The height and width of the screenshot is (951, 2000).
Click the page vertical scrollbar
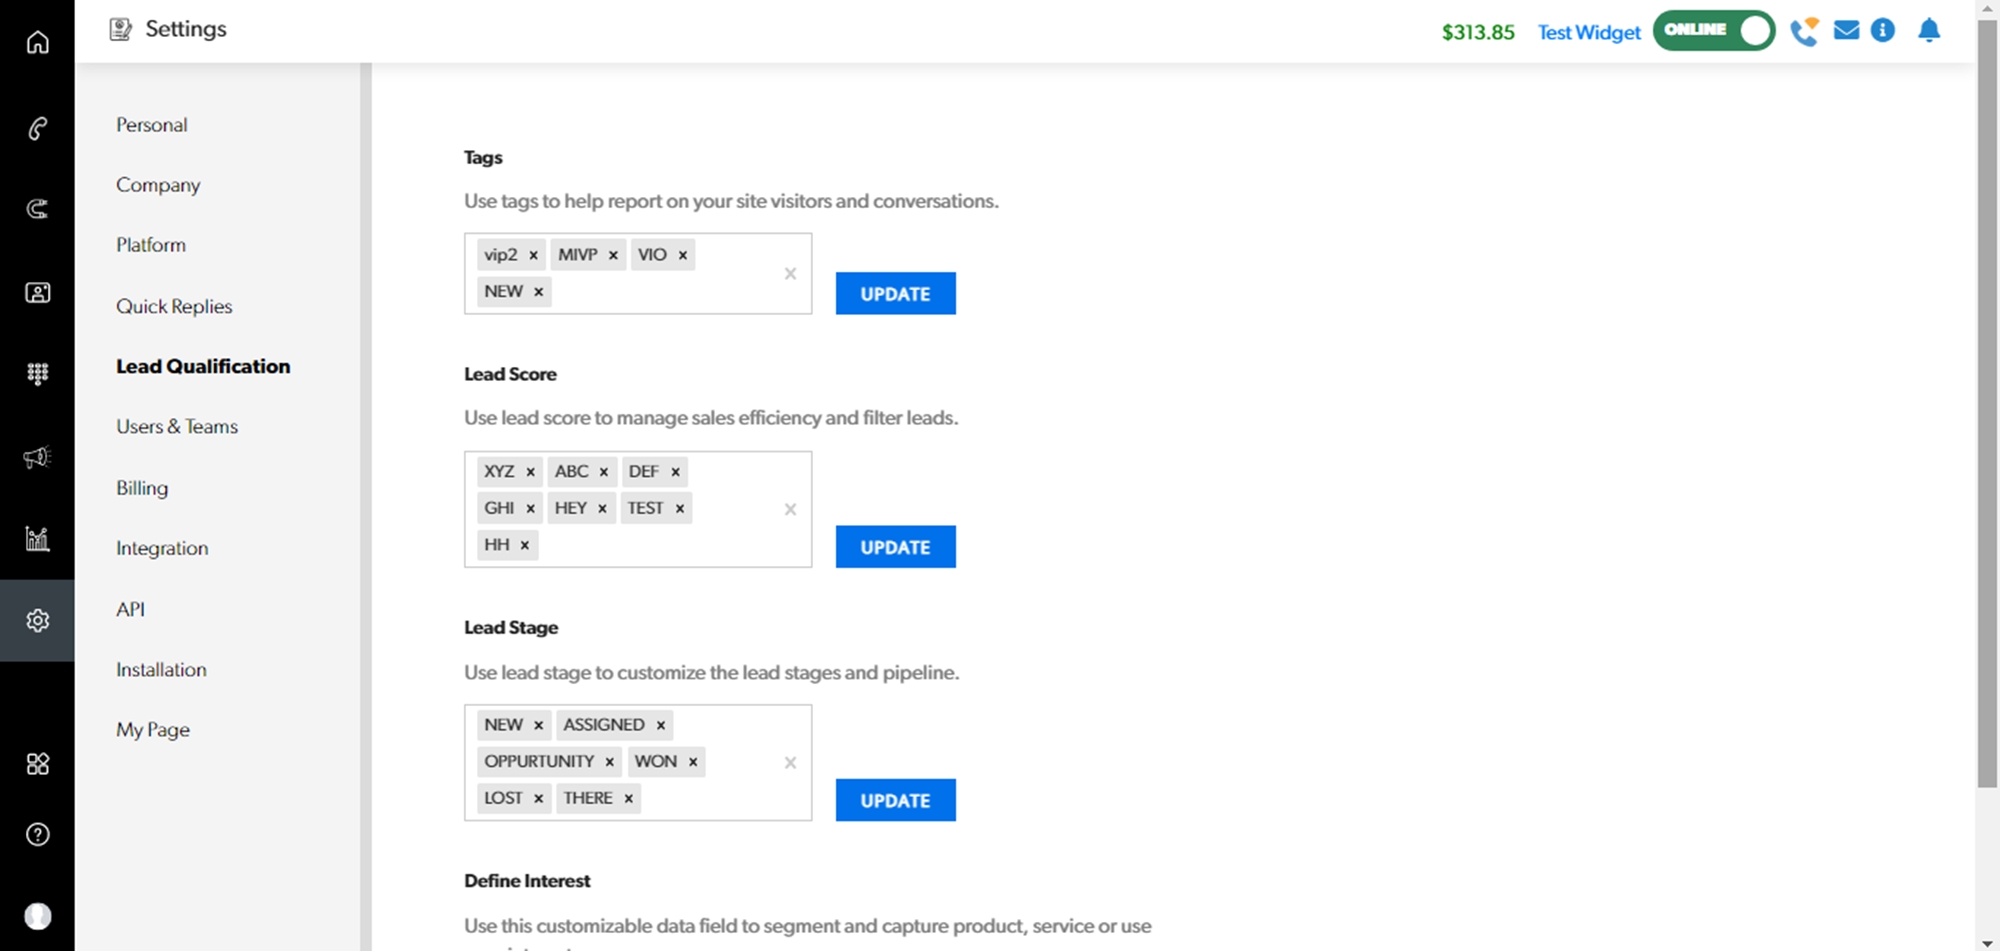pyautogui.click(x=1987, y=400)
